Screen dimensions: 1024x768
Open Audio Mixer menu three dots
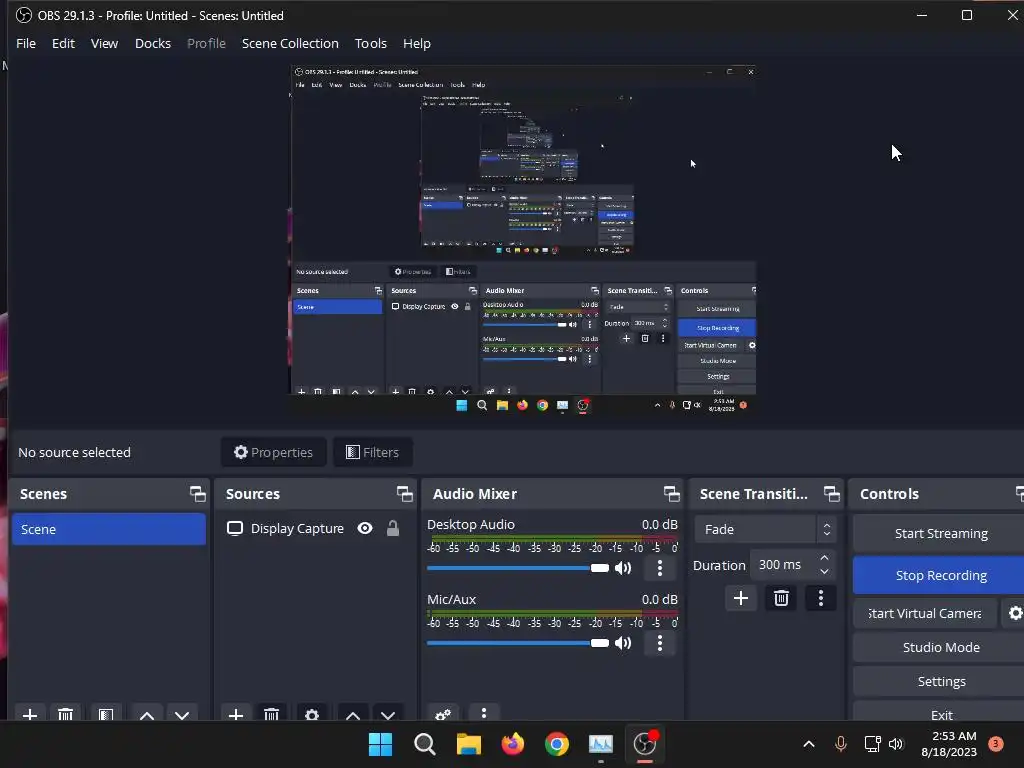tap(484, 712)
